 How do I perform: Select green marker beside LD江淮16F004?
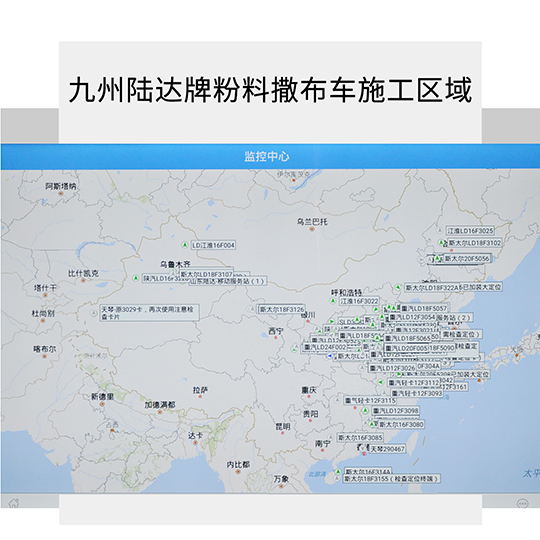click(185, 245)
